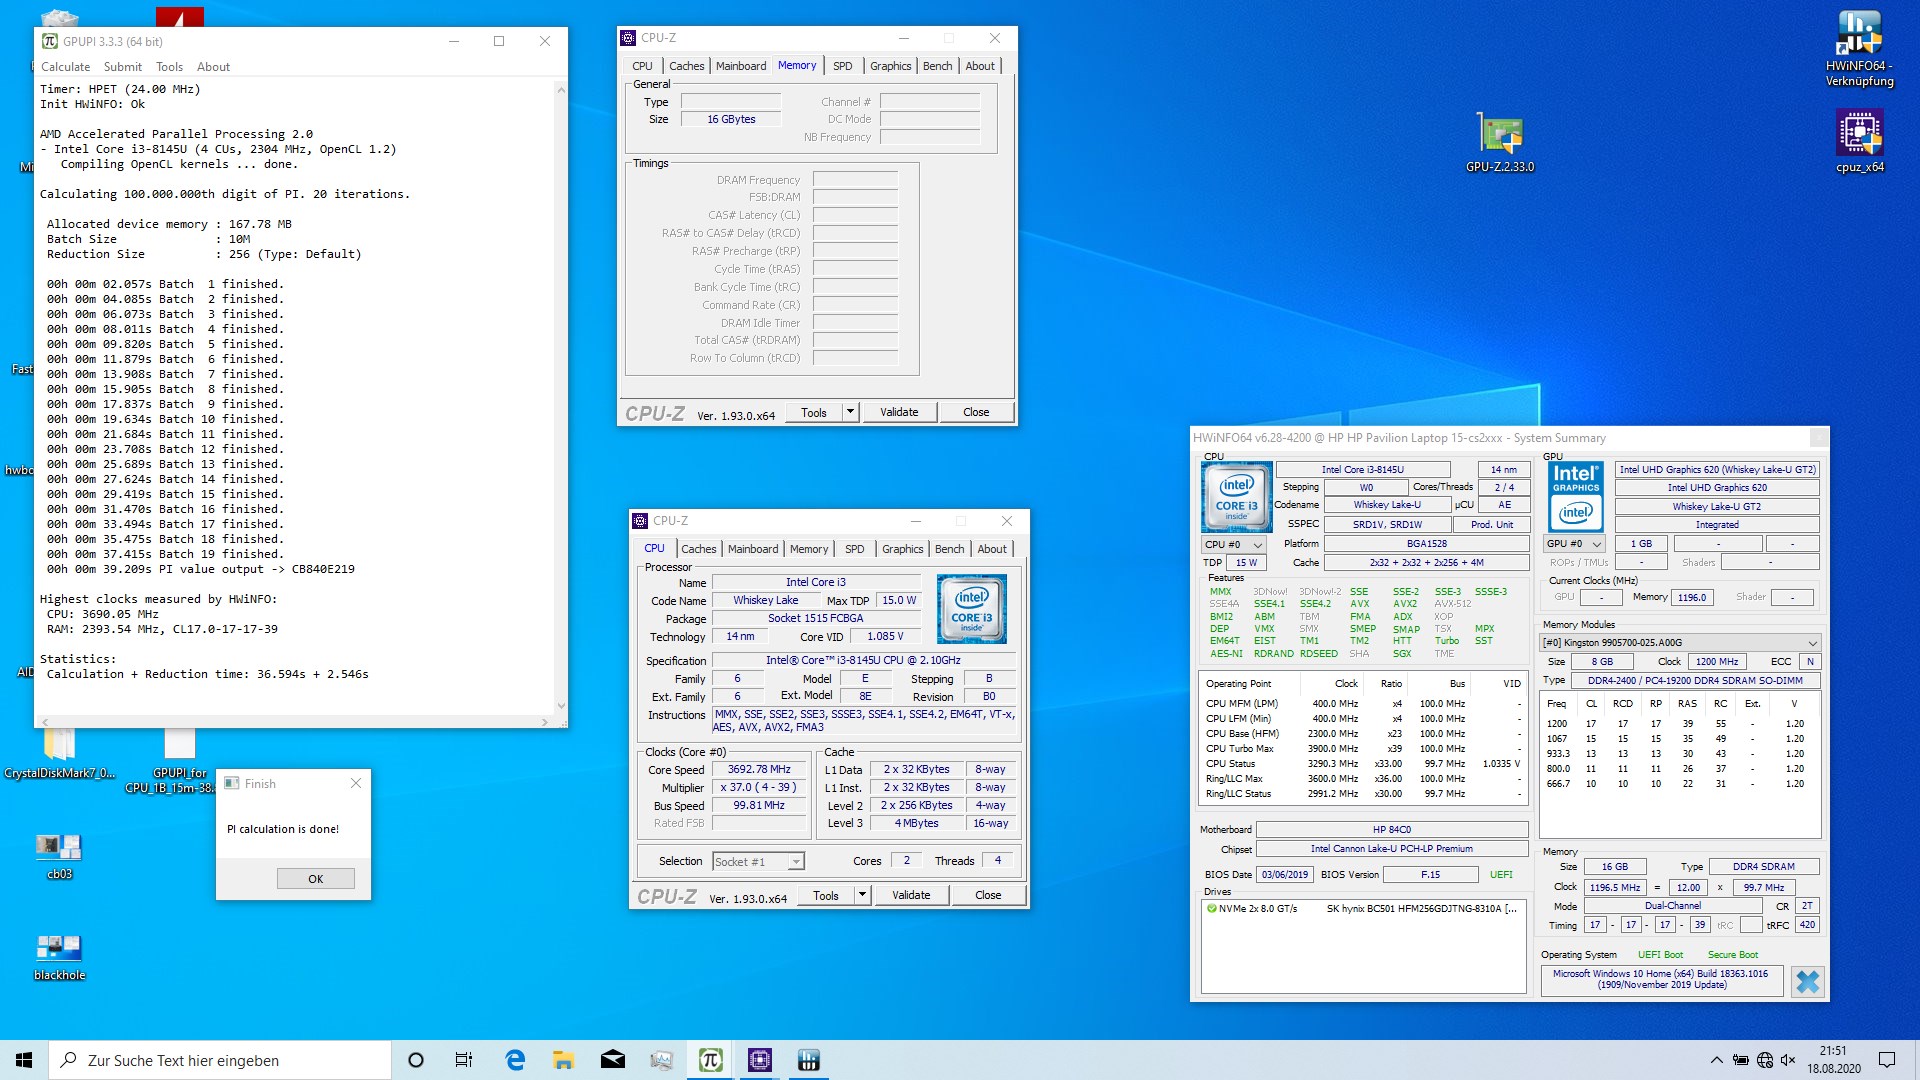Viewport: 1920px width, 1080px height.
Task: Expand Kingston memory module dropdown
Action: [1811, 643]
